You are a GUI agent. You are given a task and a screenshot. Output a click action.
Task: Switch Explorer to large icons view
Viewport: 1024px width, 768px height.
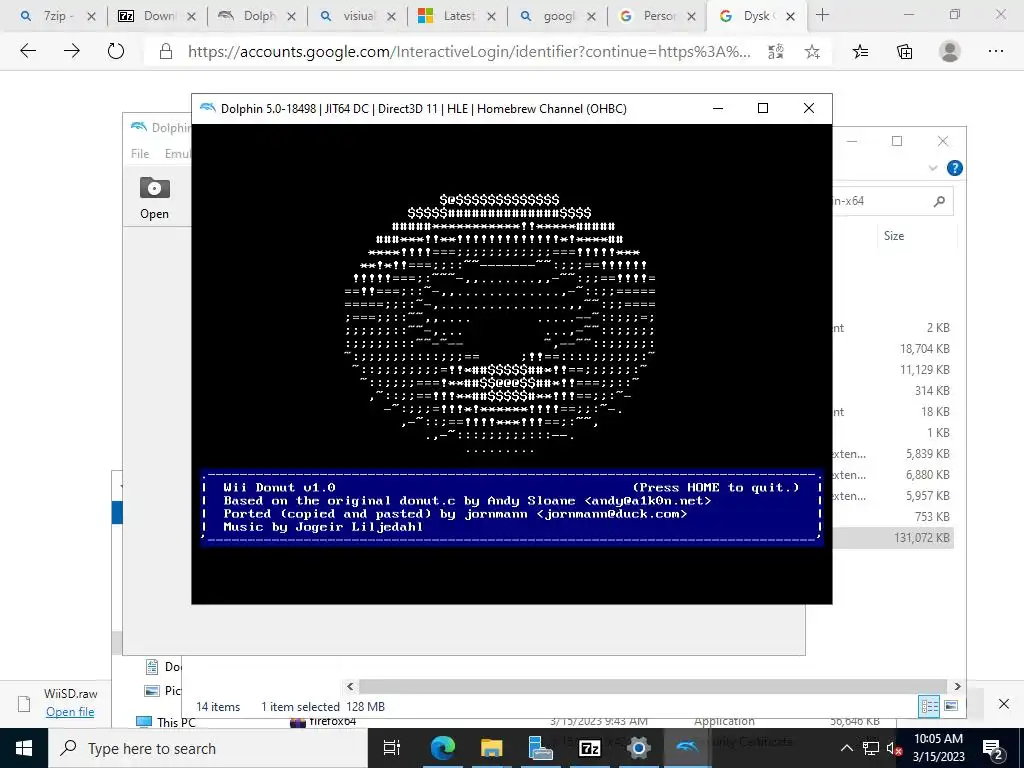[951, 706]
